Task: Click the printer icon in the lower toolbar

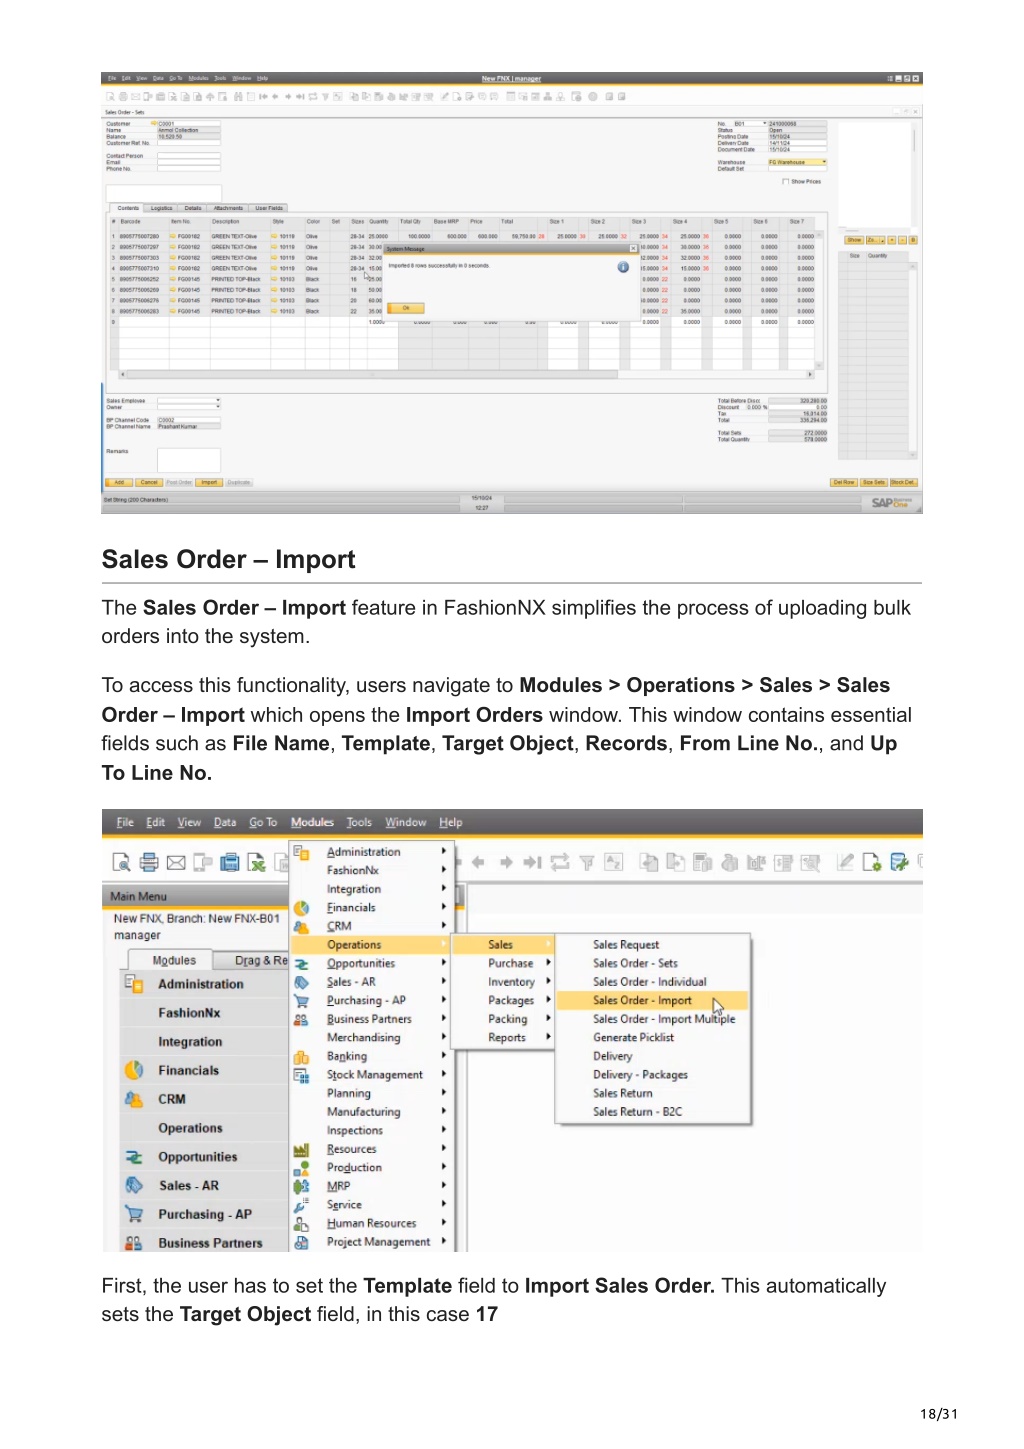Action: 149,862
